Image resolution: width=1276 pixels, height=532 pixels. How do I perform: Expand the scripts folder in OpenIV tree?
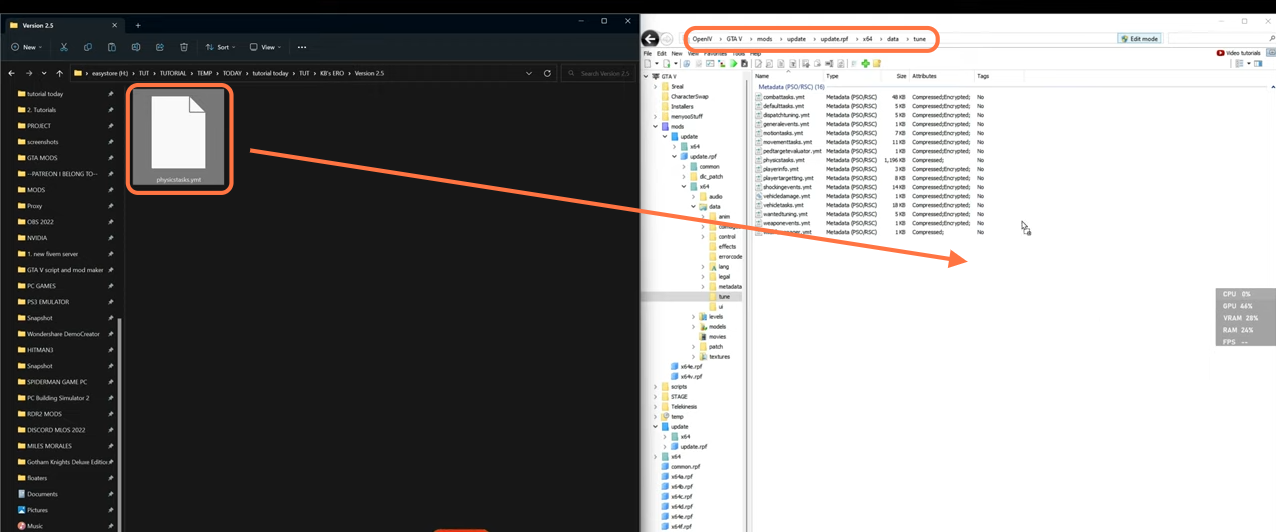[656, 387]
